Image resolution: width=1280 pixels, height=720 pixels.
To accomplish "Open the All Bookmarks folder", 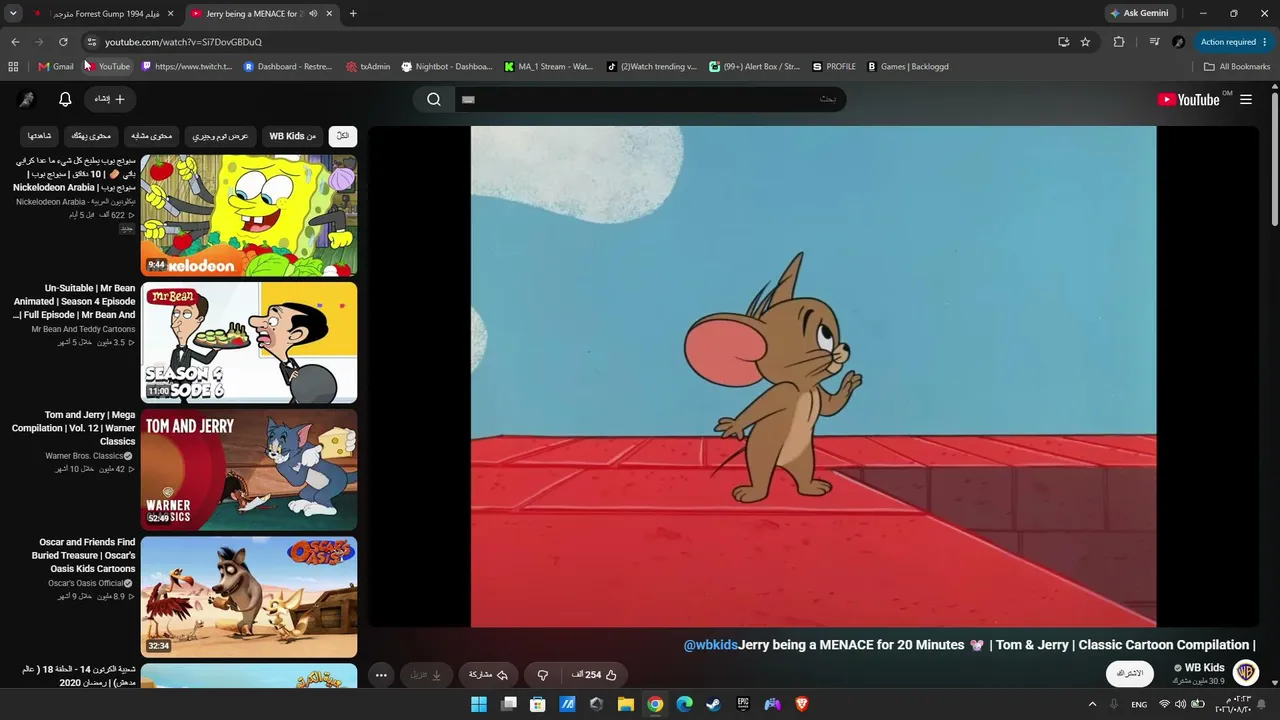I will [1237, 67].
